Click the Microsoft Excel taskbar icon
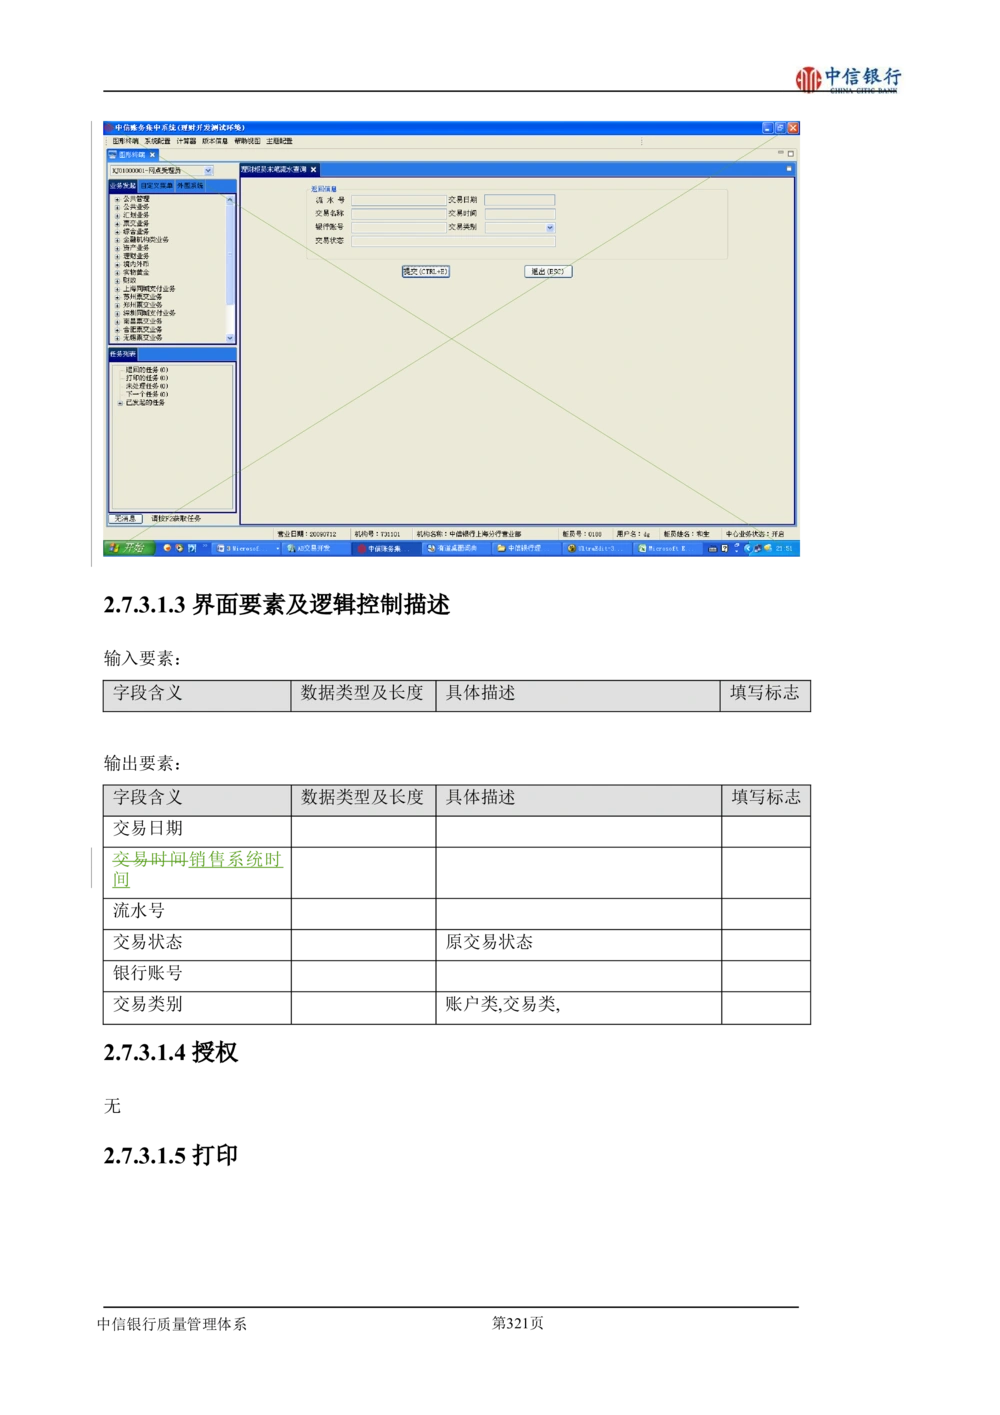The width and height of the screenshot is (1000, 1415). [x=667, y=549]
